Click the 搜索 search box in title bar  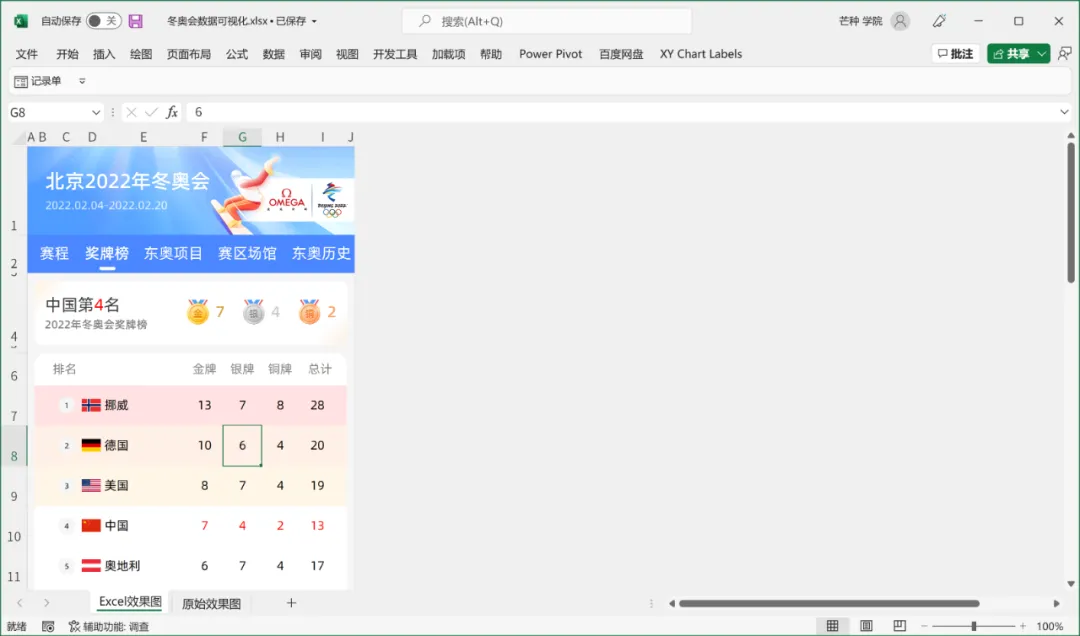click(x=547, y=21)
